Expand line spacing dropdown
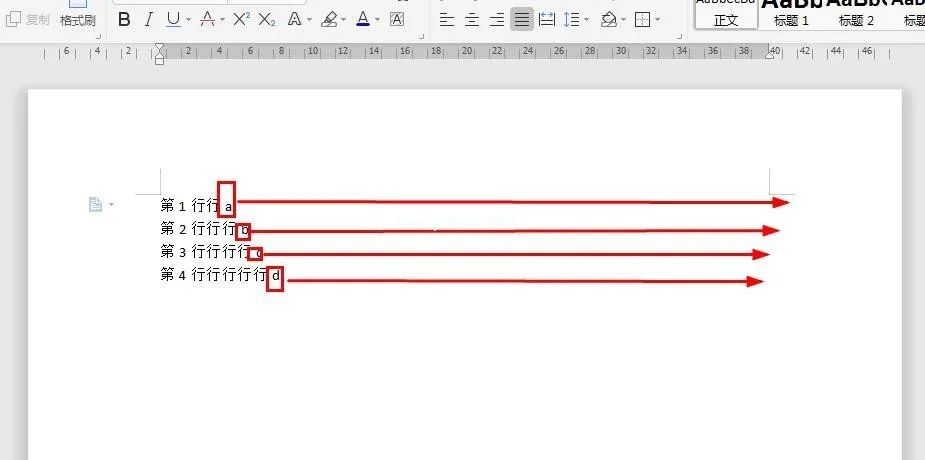925x460 pixels. click(586, 20)
